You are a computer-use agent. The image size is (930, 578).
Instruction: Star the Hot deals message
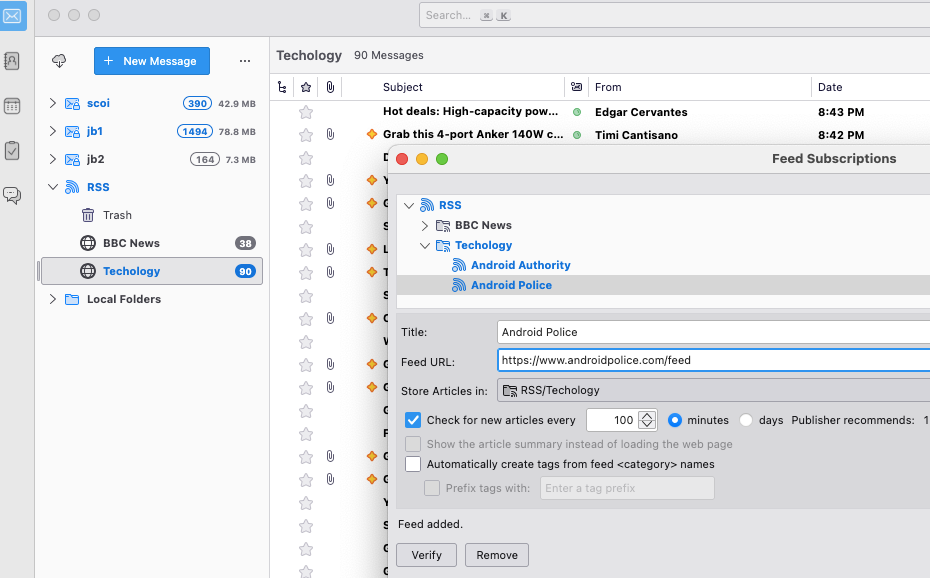(306, 112)
